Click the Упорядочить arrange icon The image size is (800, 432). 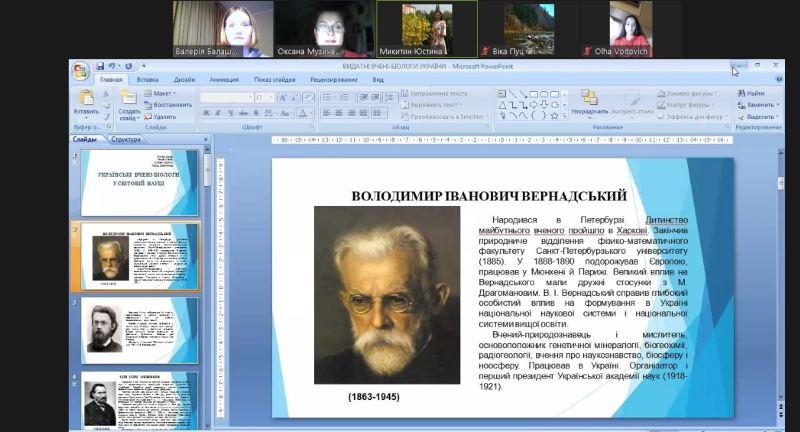pyautogui.click(x=589, y=99)
